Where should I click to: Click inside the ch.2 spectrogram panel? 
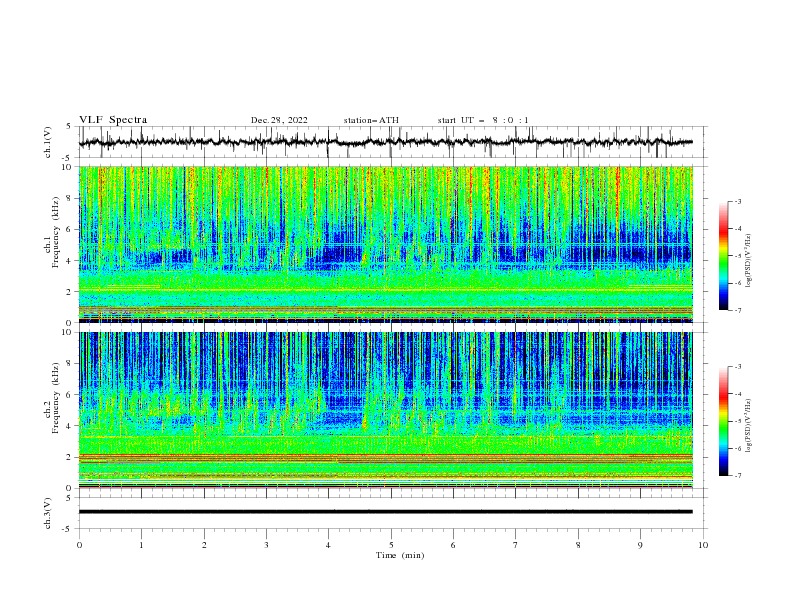385,410
